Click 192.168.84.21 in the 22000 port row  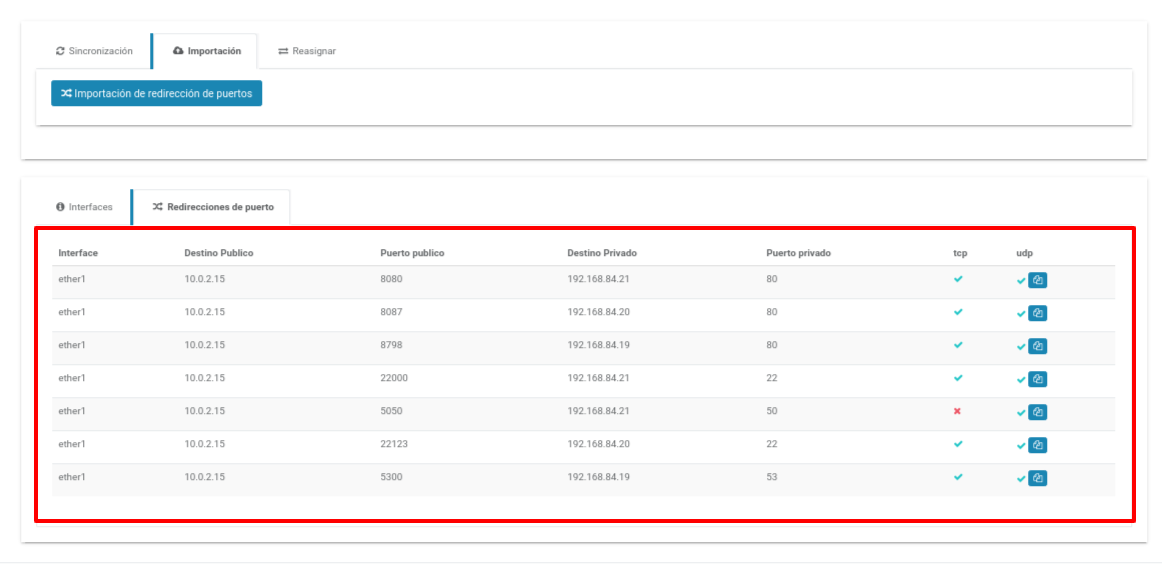[598, 378]
